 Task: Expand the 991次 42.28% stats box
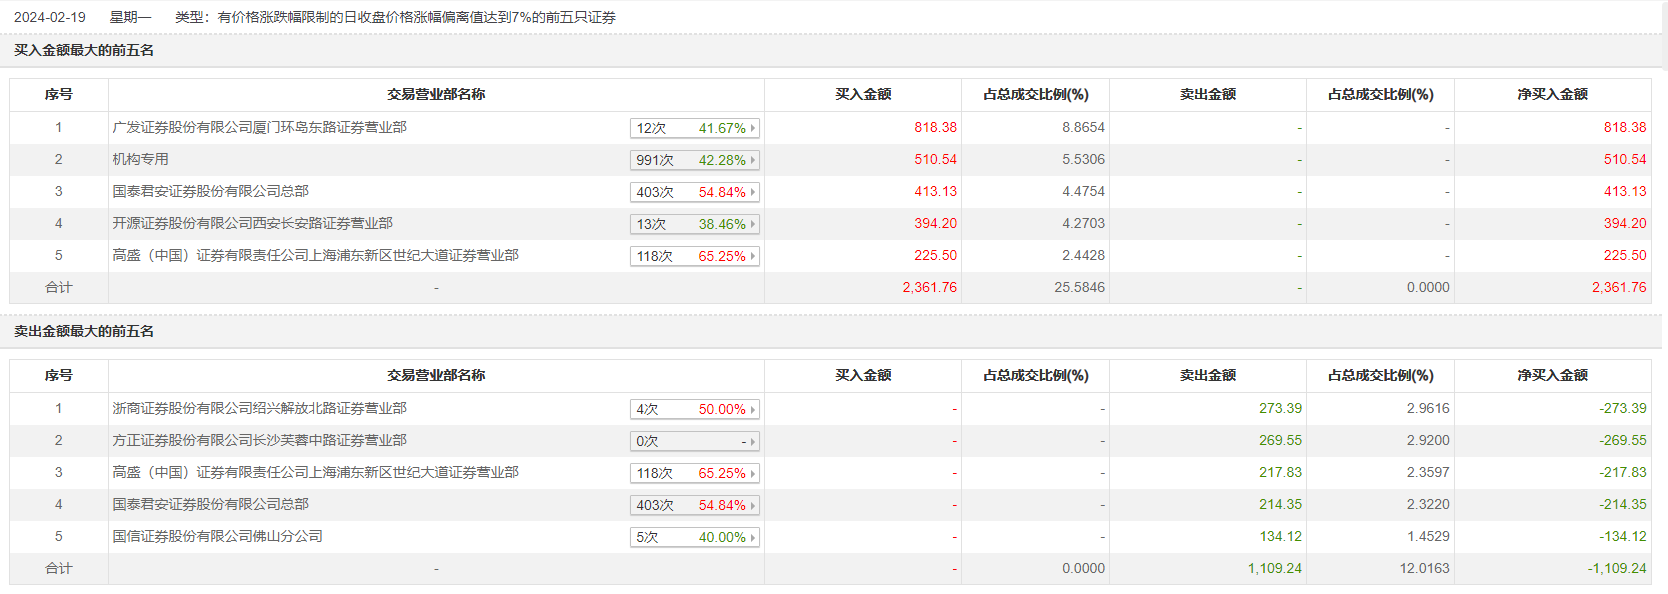tap(695, 160)
